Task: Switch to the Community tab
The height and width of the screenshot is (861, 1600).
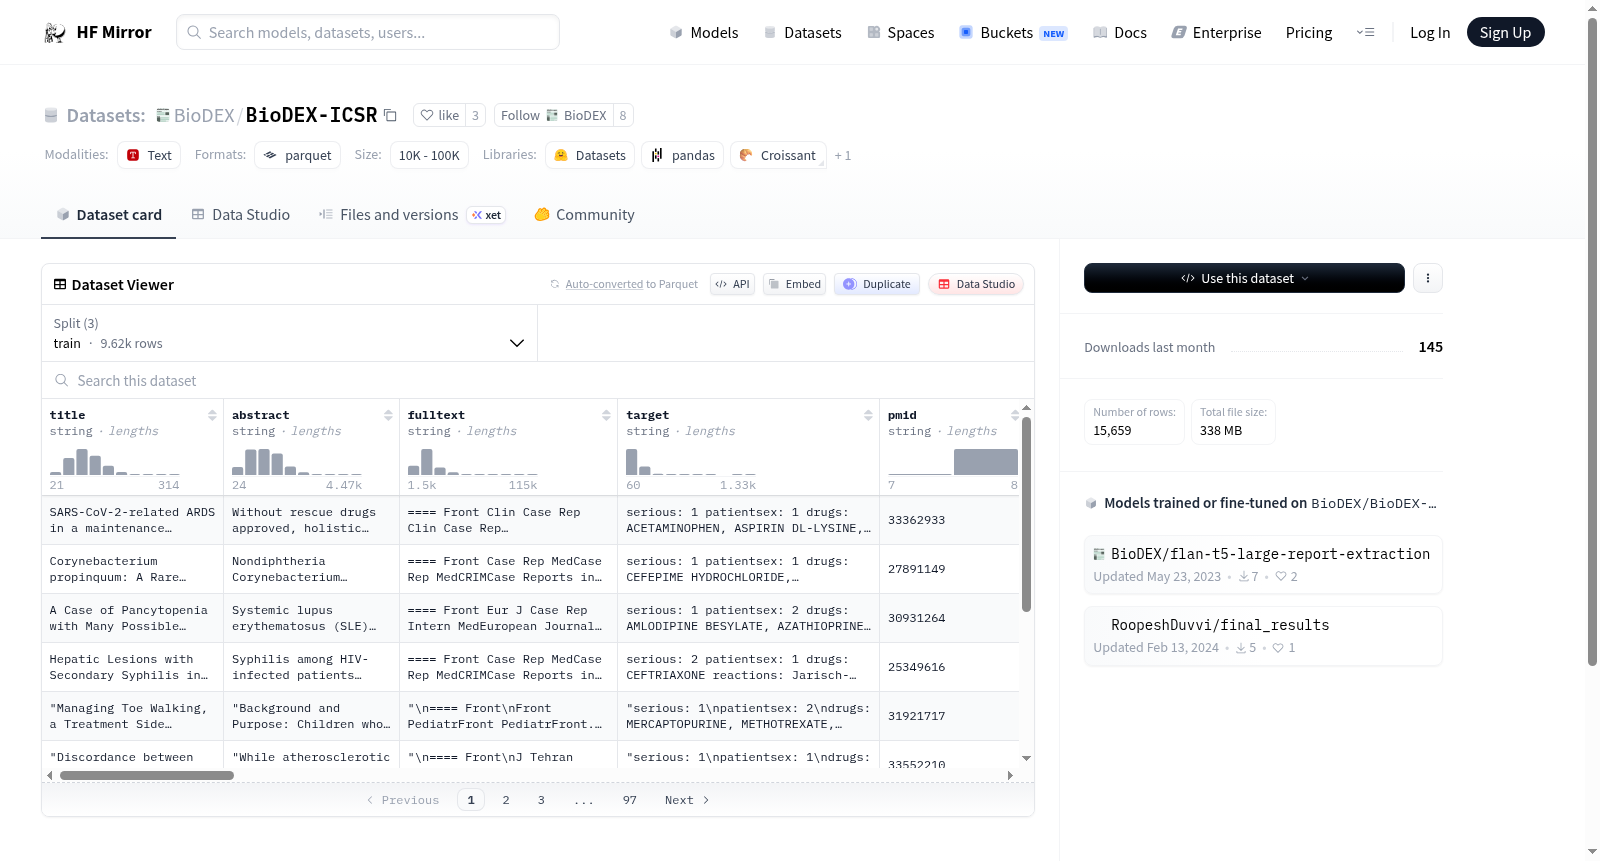Action: 585,215
